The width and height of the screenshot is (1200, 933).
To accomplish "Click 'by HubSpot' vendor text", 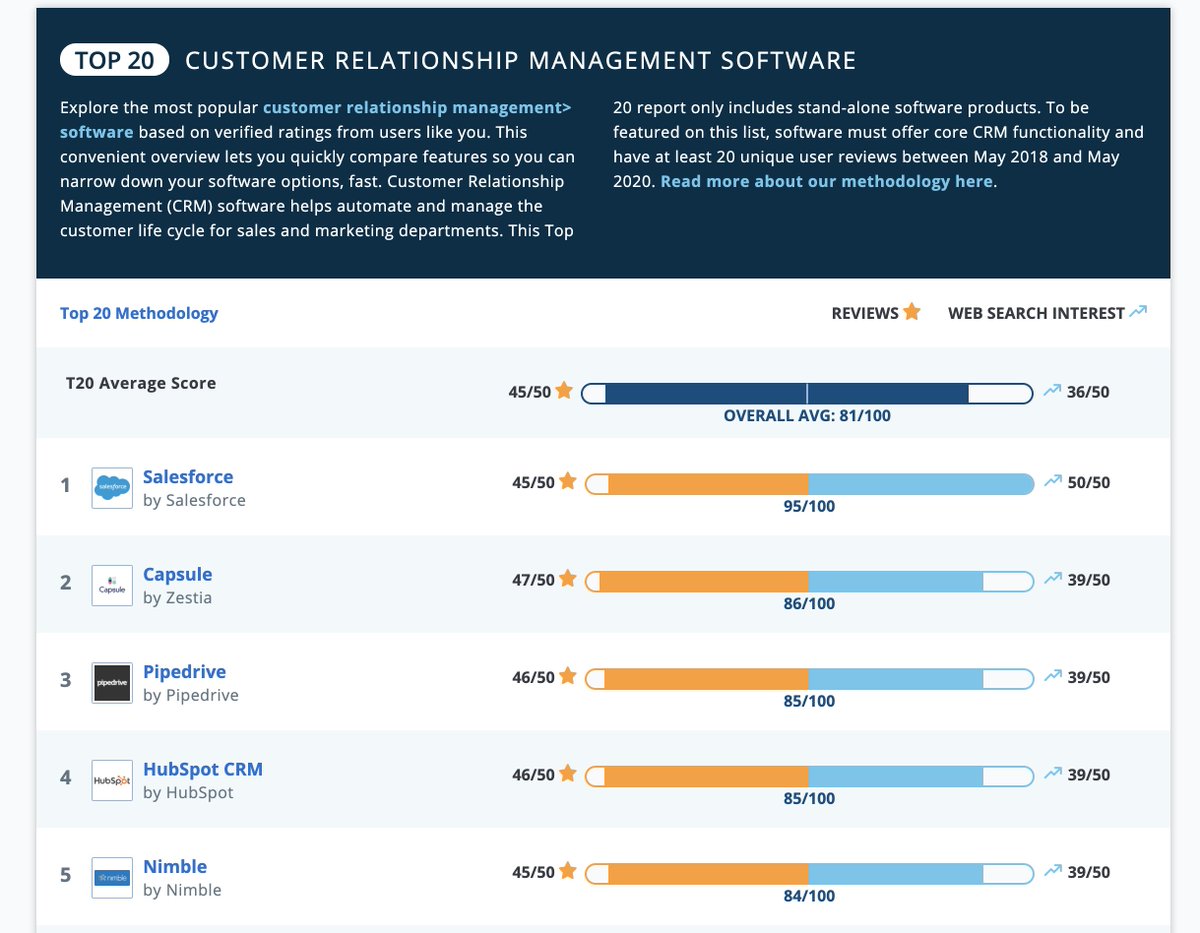I will point(188,793).
